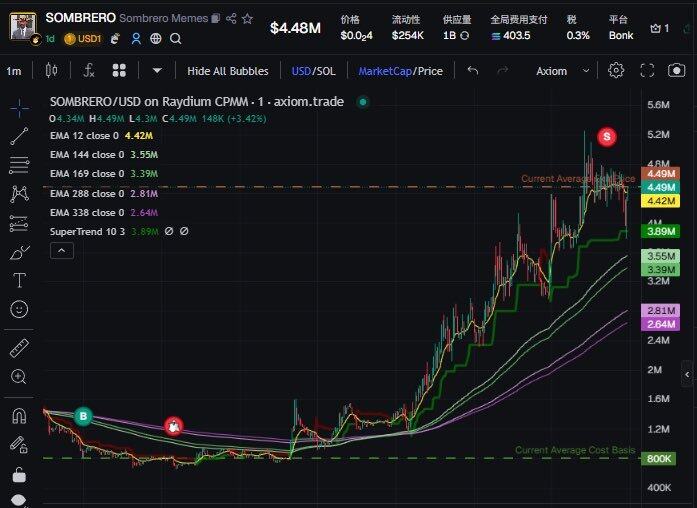Image resolution: width=697 pixels, height=508 pixels.
Task: Open the emoji sticker tool
Action: [x=19, y=309]
